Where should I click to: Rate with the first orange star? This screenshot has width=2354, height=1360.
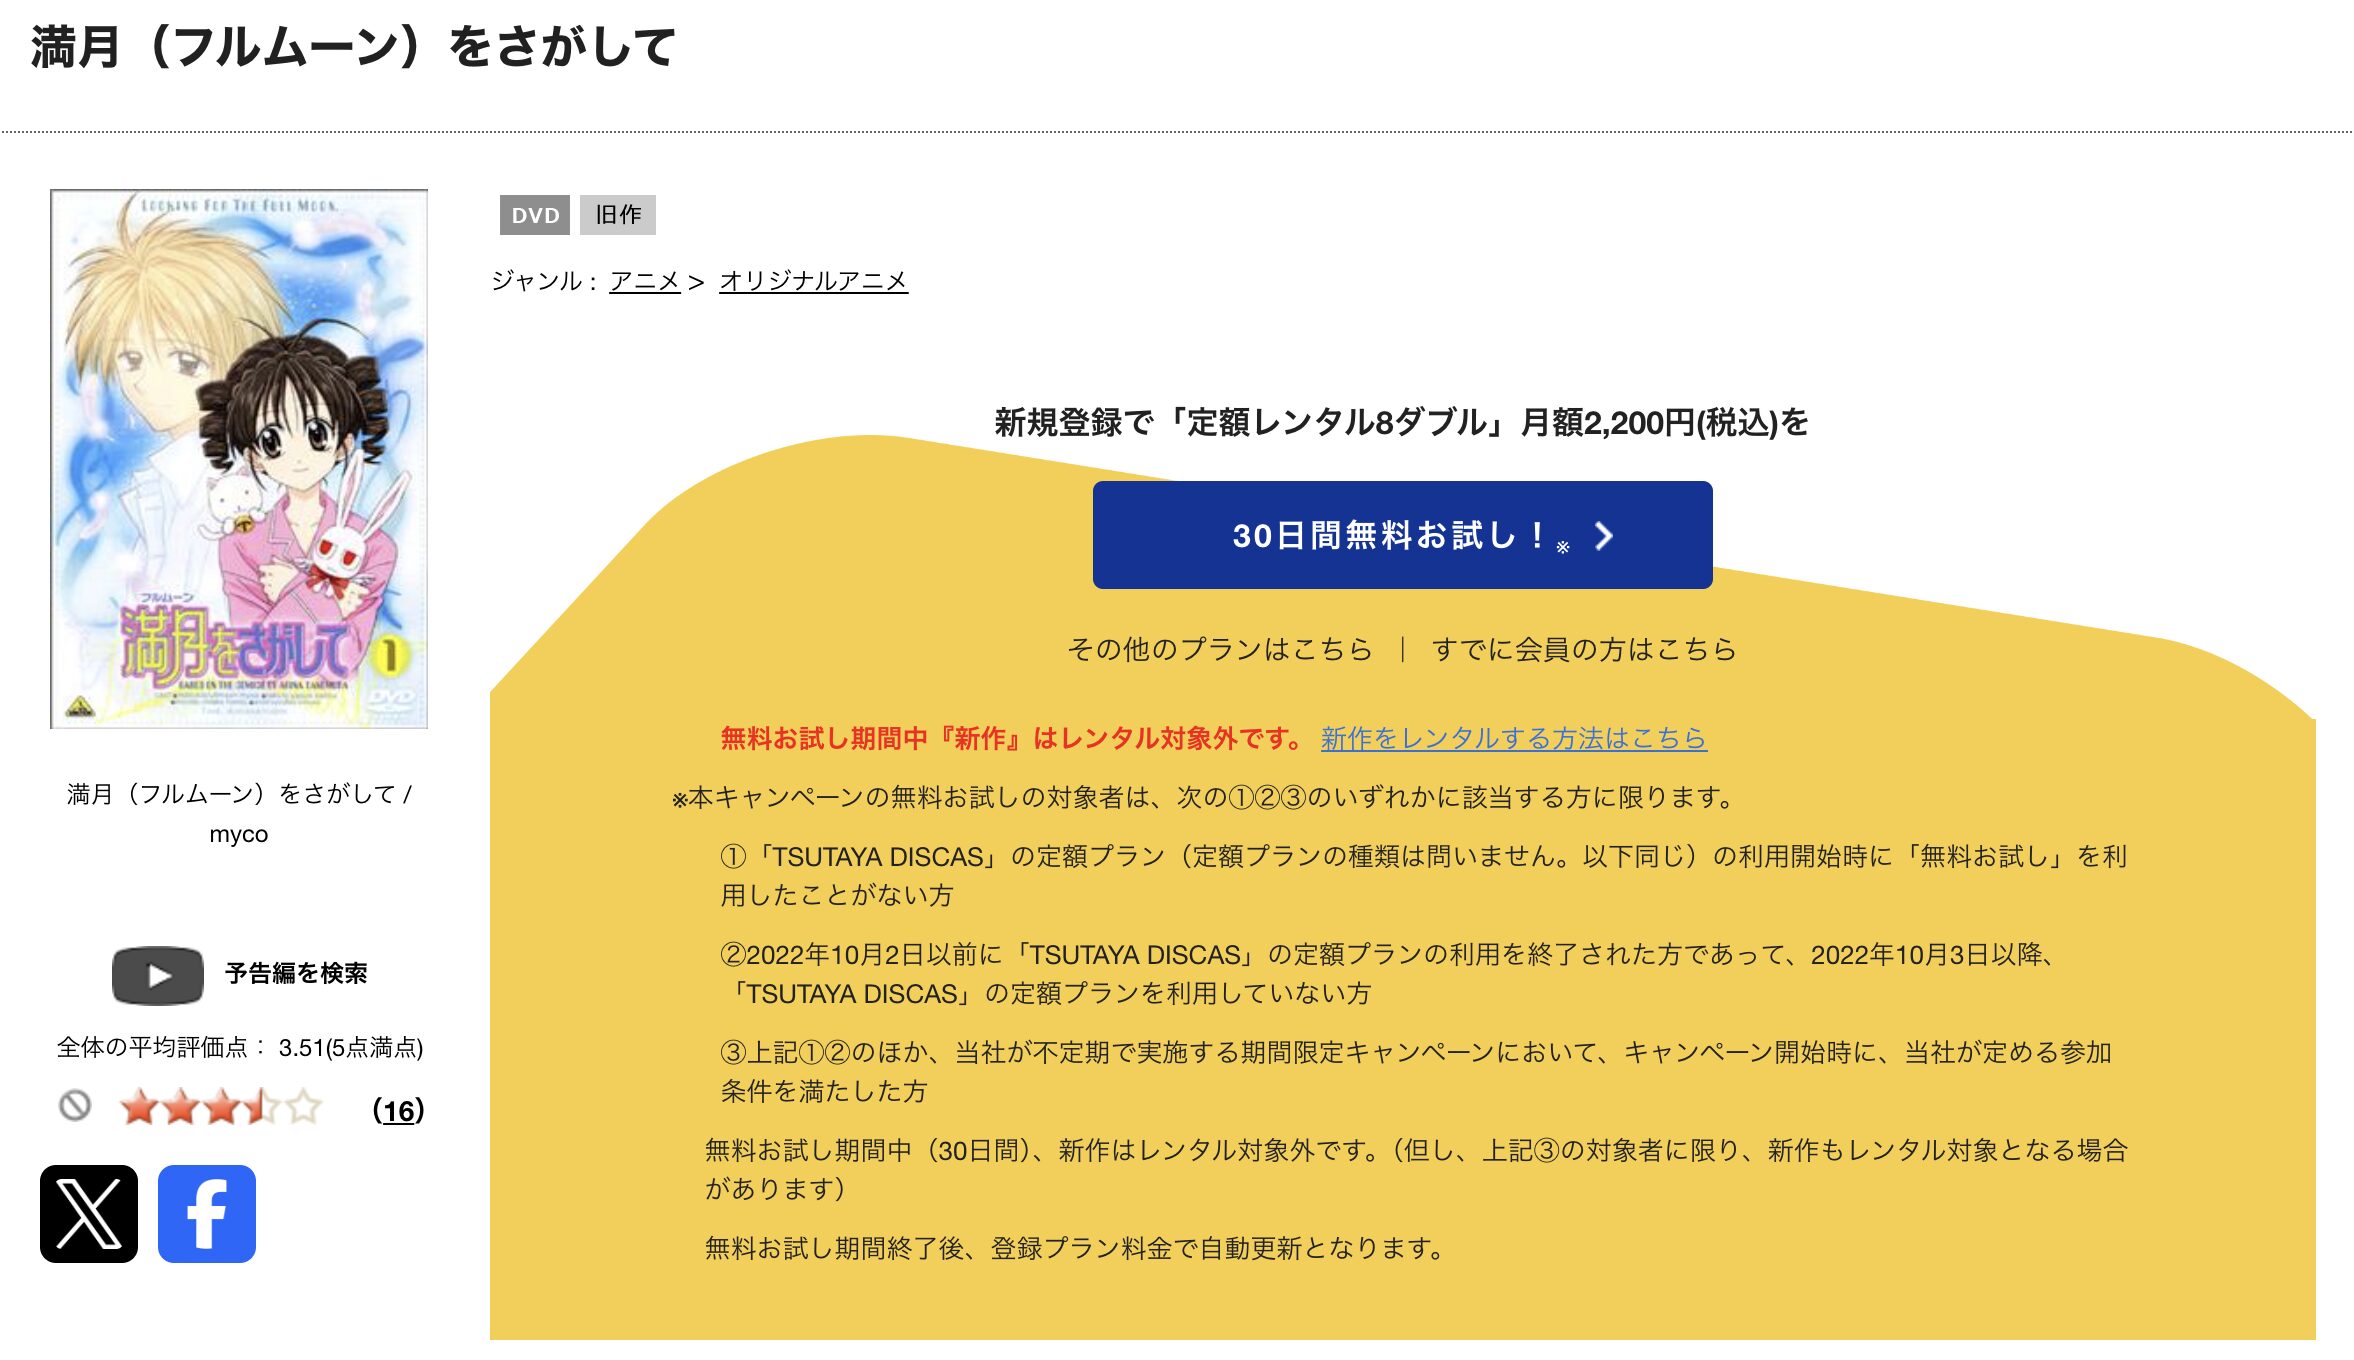click(x=138, y=1108)
